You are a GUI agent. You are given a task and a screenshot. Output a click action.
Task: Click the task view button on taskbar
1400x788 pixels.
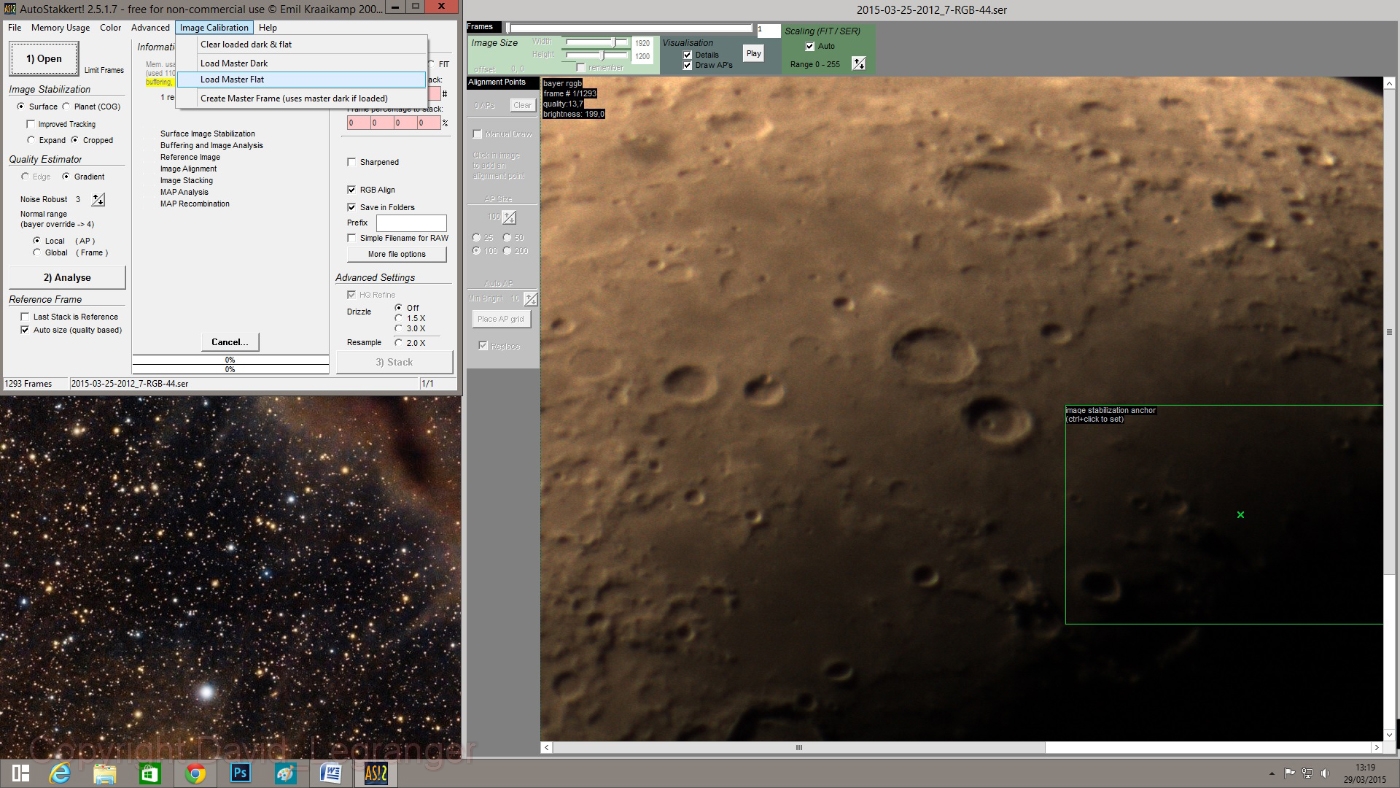pyautogui.click(x=20, y=773)
